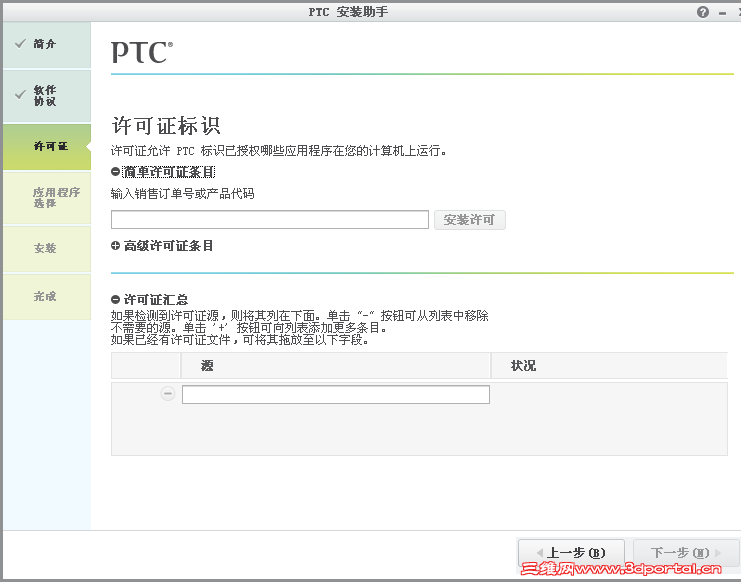Screen dimensions: 741x582
Task: Minimize the PTC 安装助手 window
Action: (x=722, y=13)
